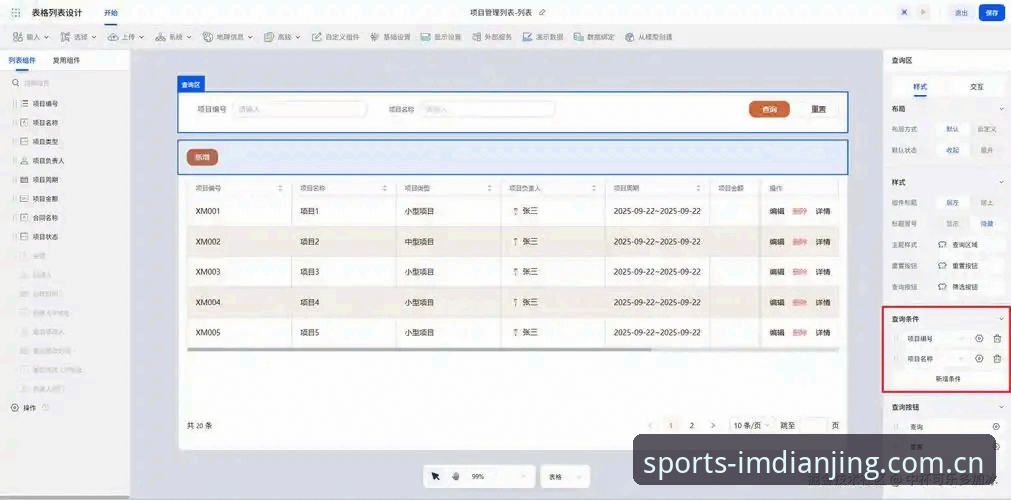Image resolution: width=1011 pixels, height=500 pixels.
Task: Open the app grid icon beside 表格列表设计
Action: click(16, 13)
